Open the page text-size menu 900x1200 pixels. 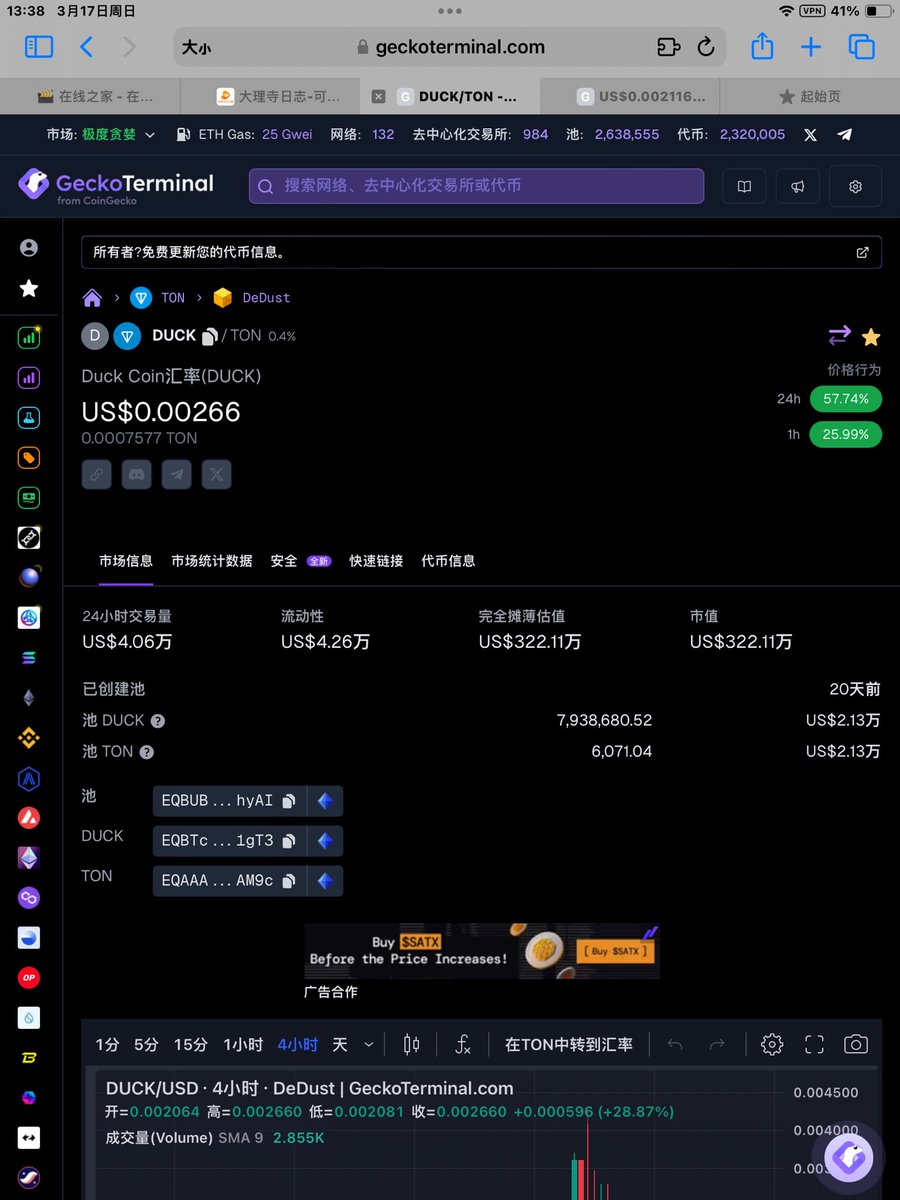point(197,47)
